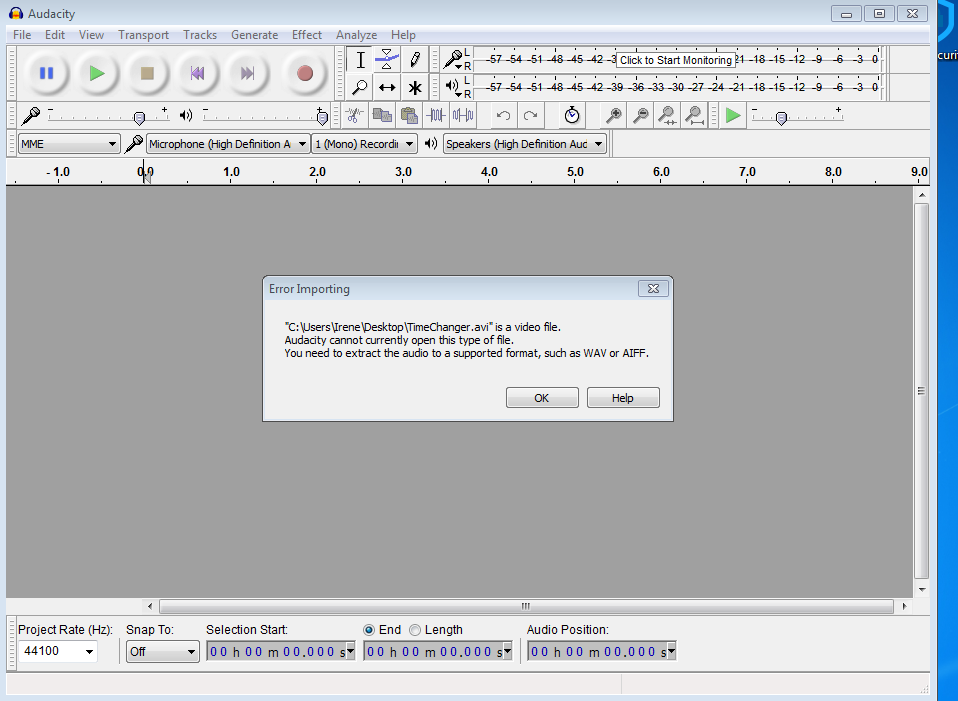Image resolution: width=958 pixels, height=701 pixels.
Task: Open the recording meter microphone dropdown
Action: 453,60
